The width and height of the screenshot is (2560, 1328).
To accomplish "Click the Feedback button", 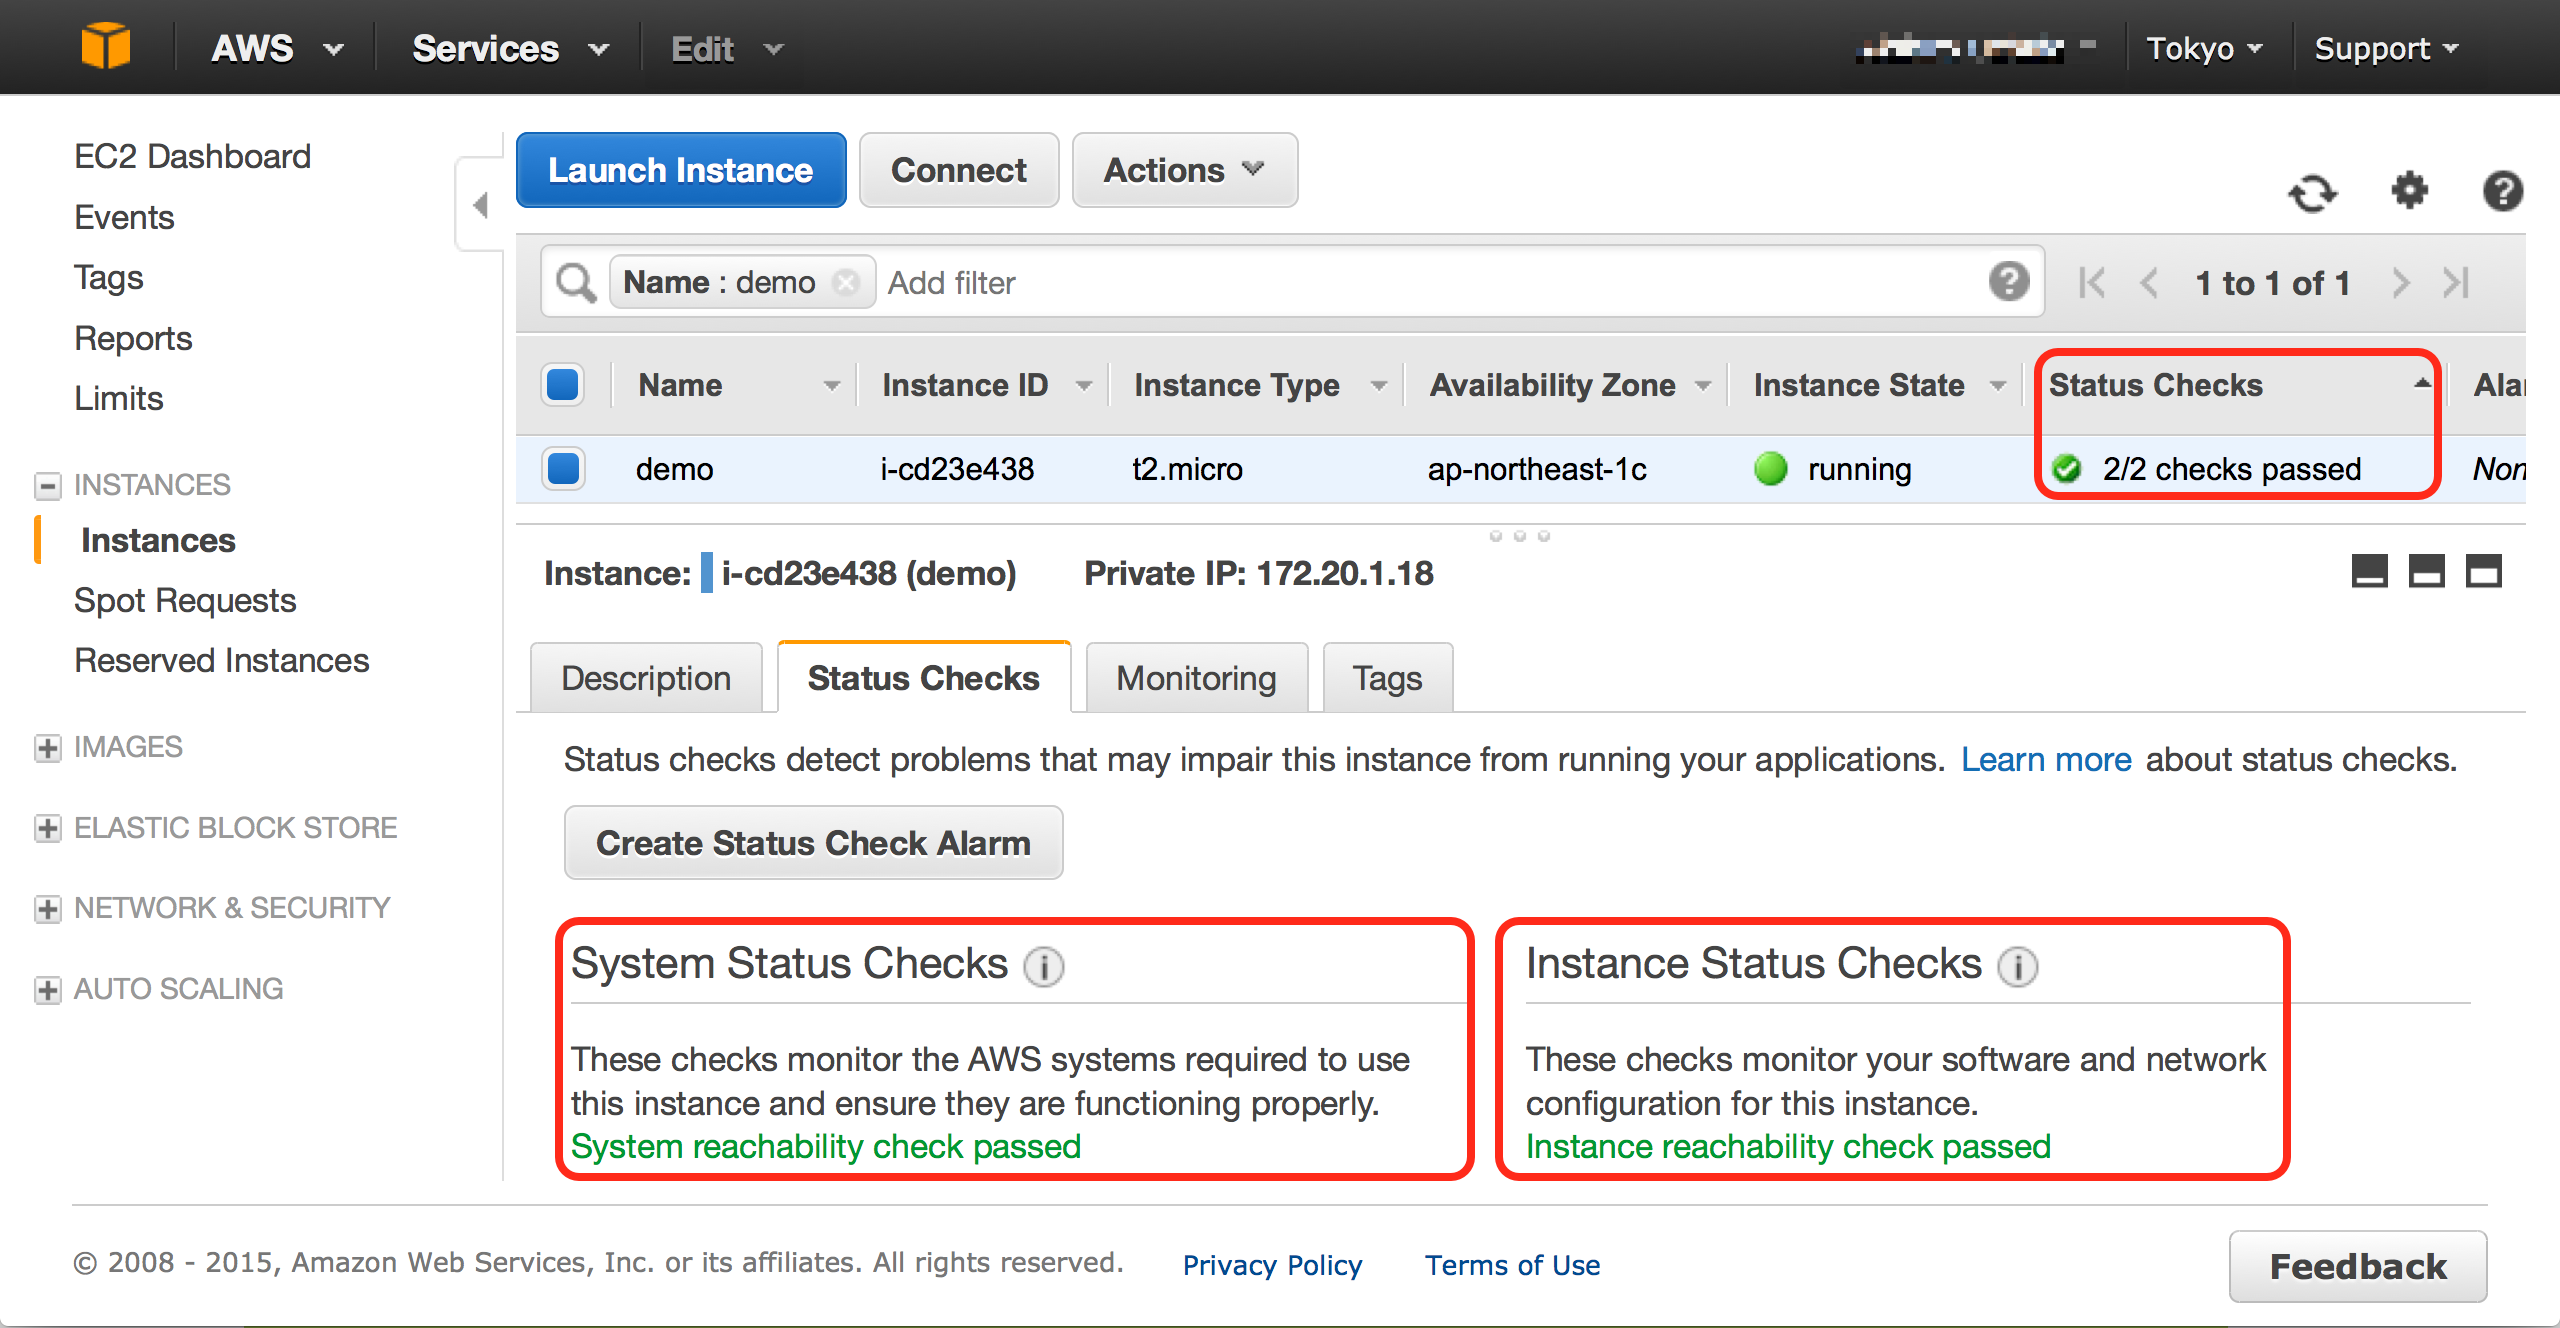I will [2358, 1266].
